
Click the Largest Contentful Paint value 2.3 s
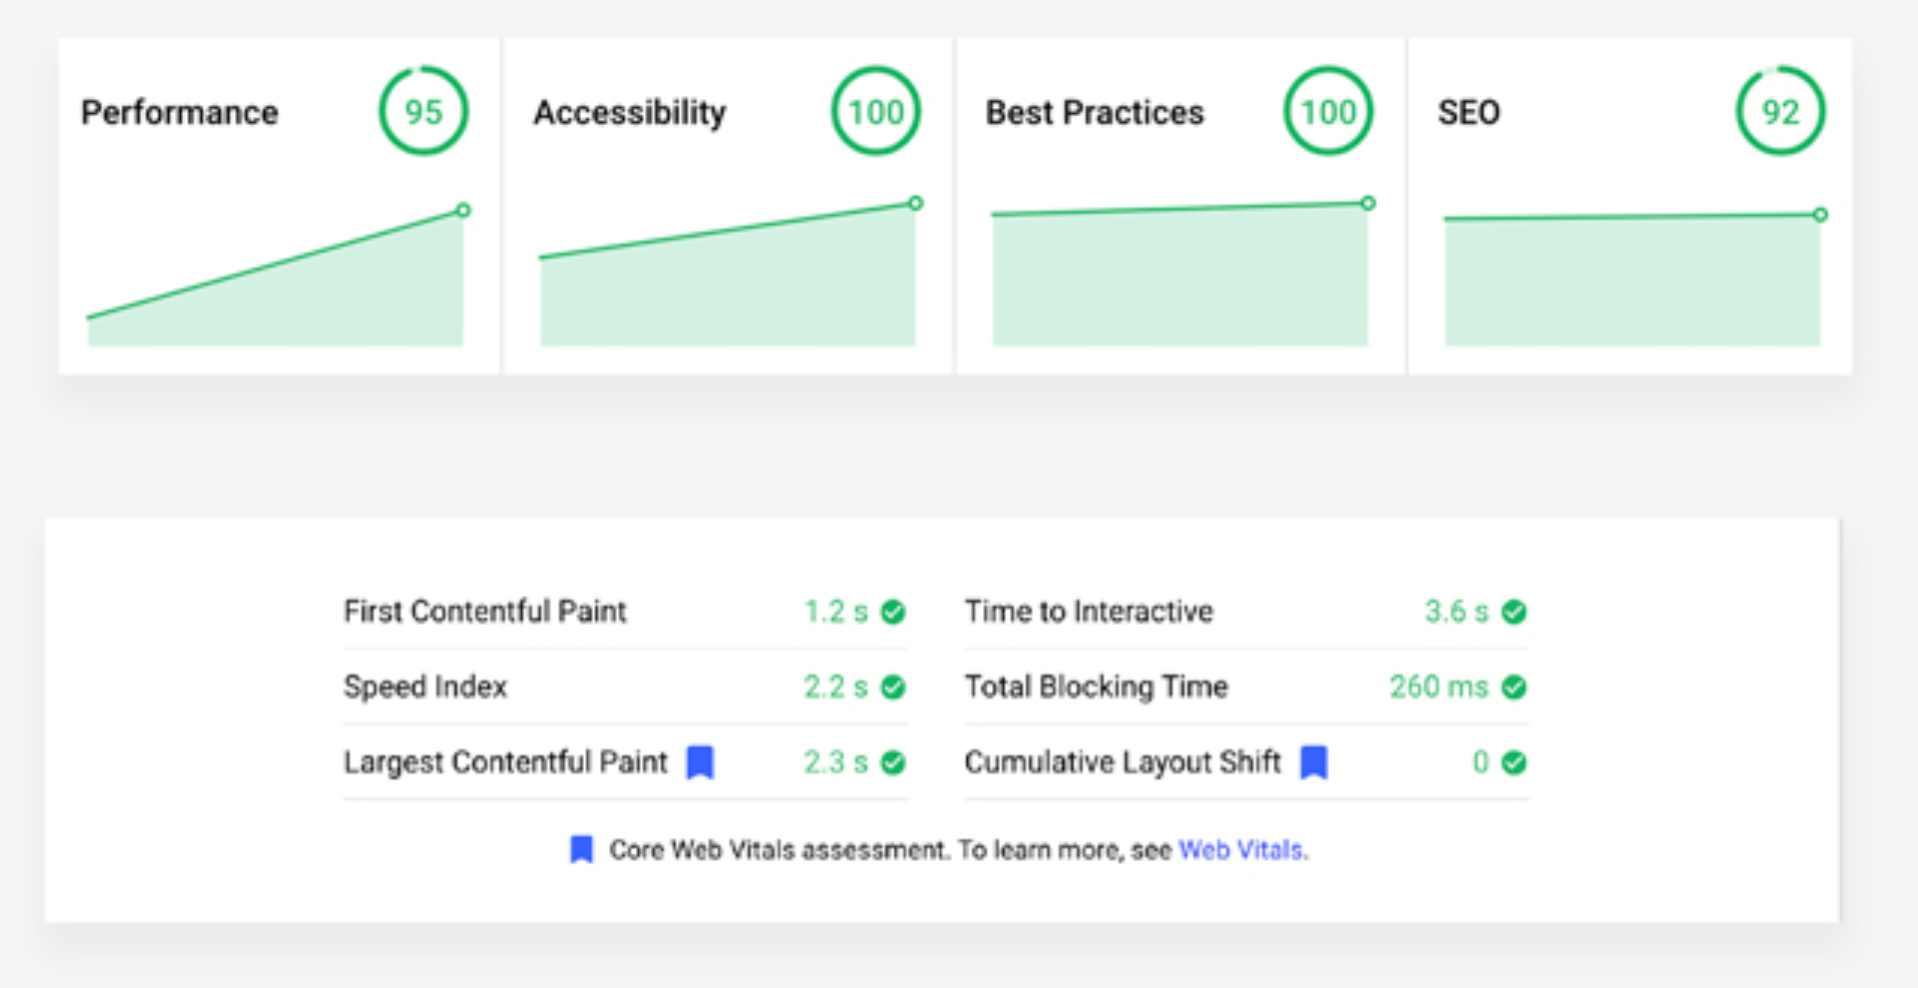pyautogui.click(x=835, y=762)
